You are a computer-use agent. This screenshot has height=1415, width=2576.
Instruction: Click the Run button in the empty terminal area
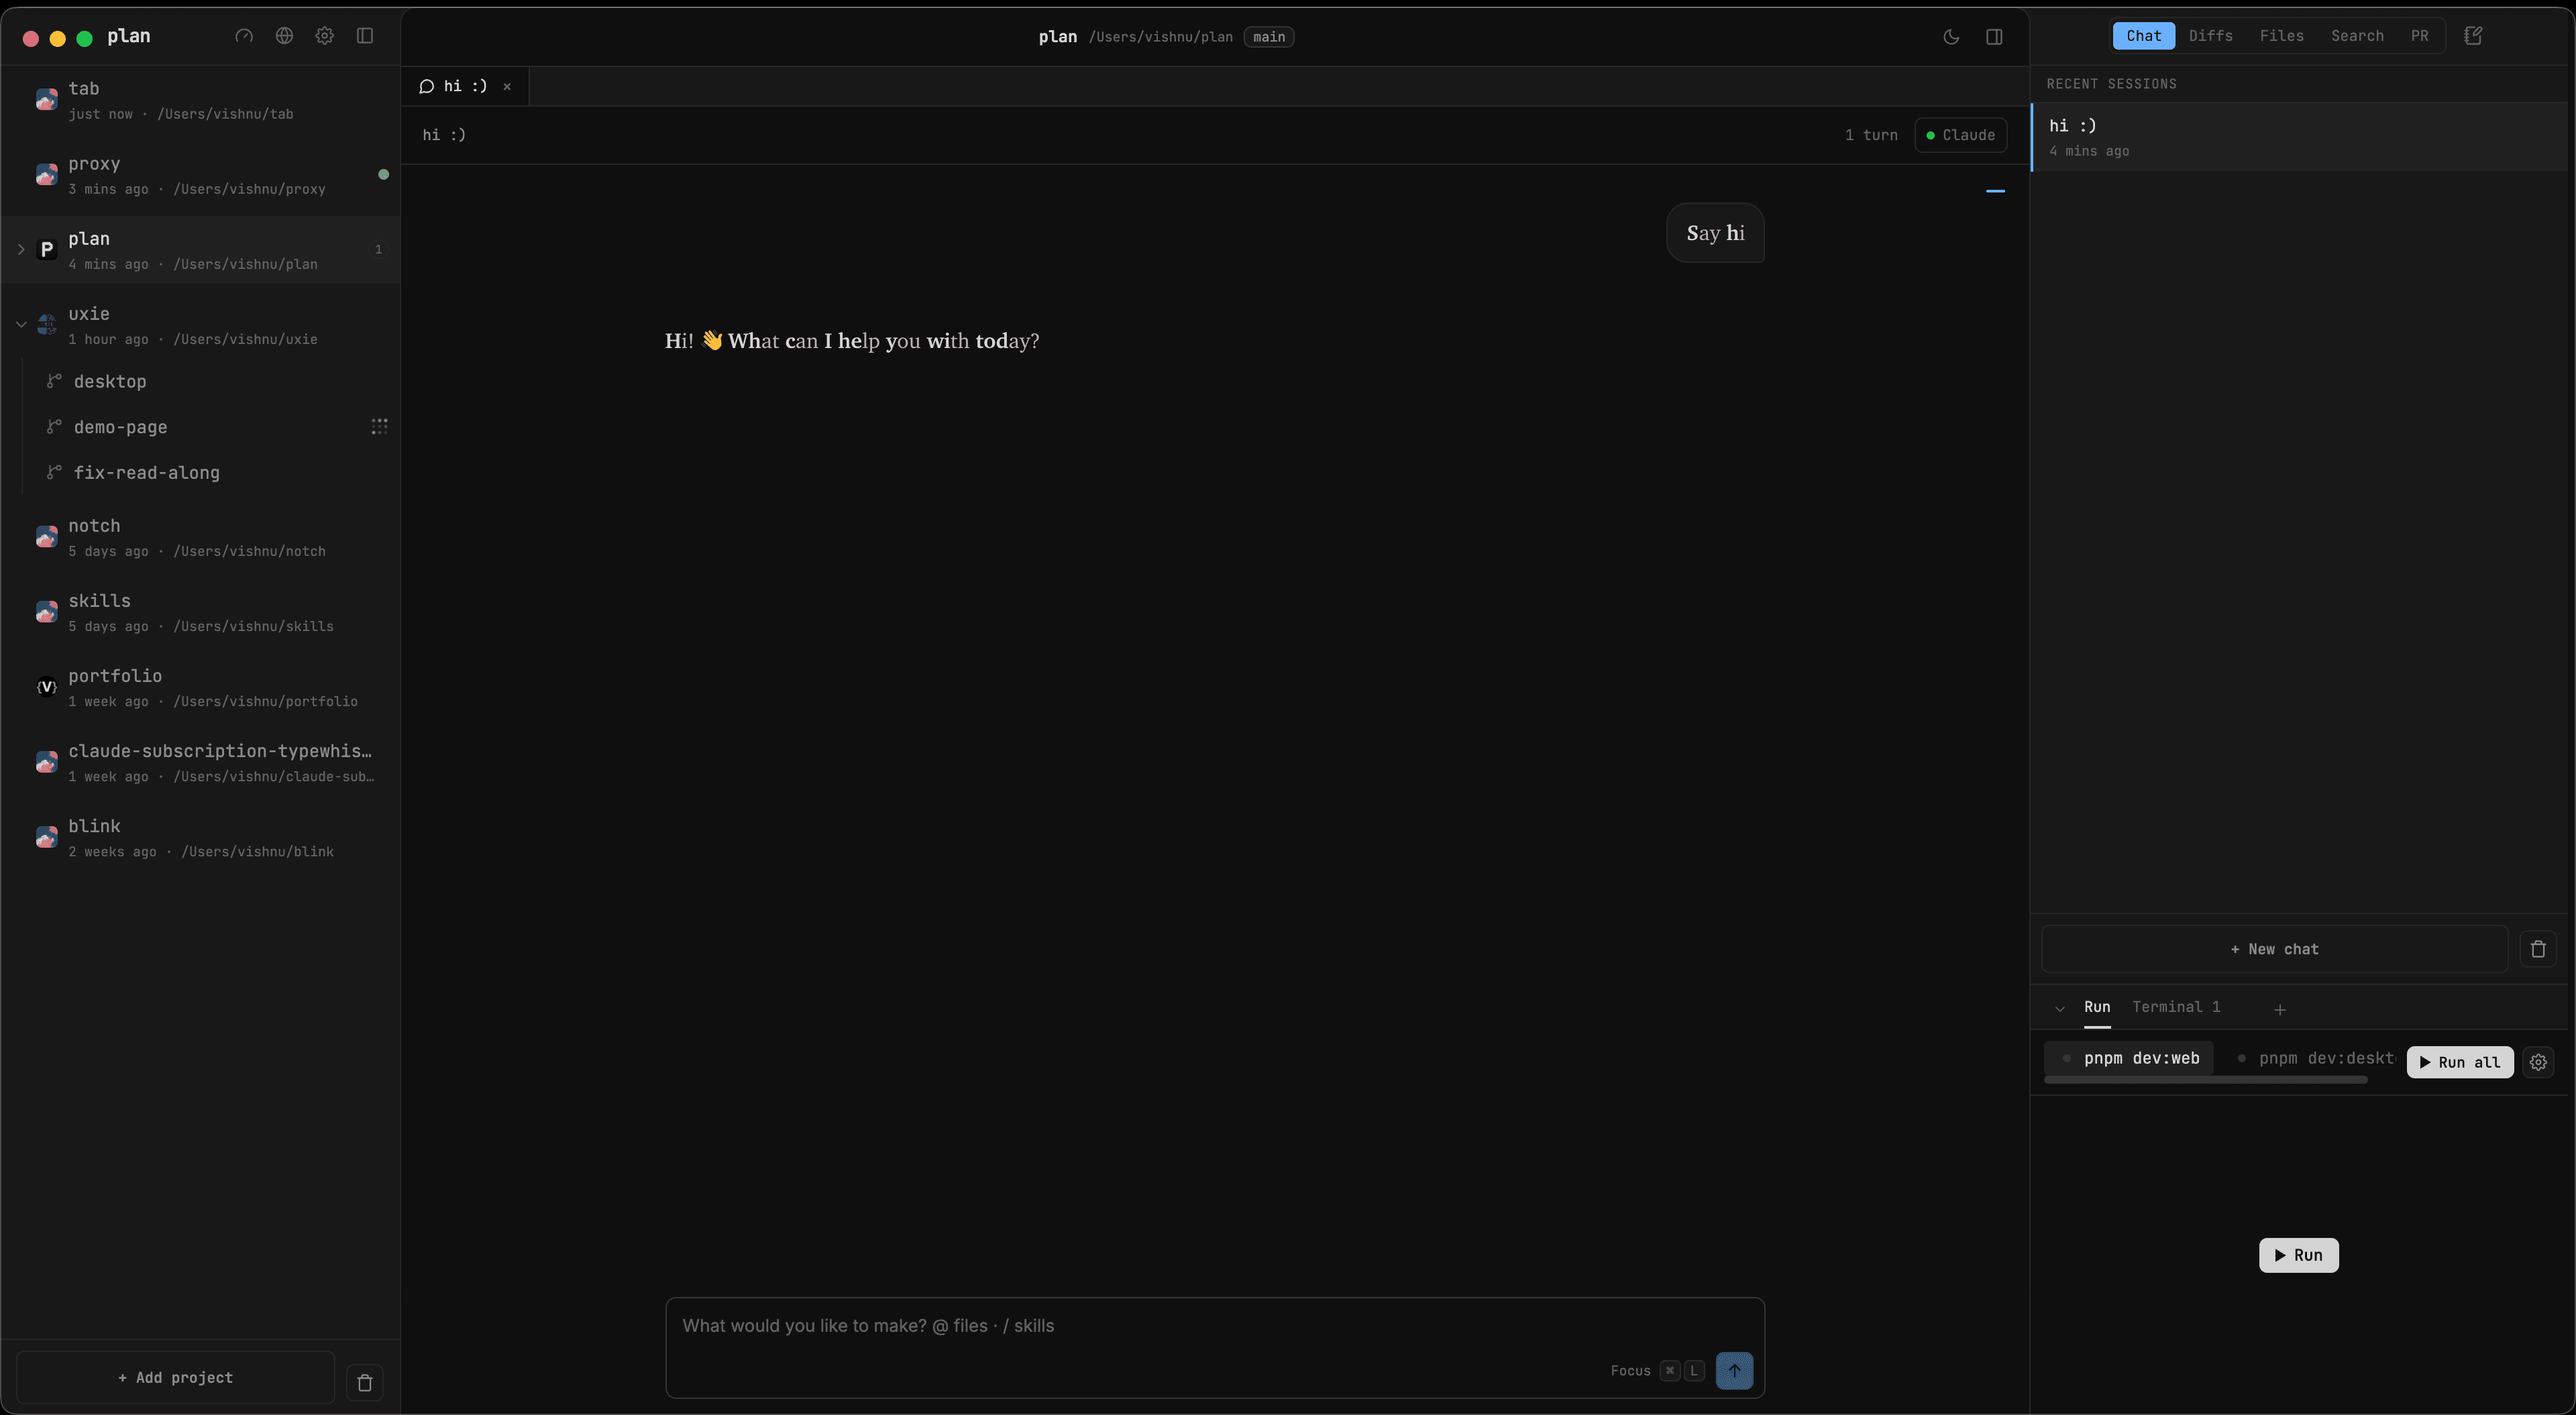2298,1255
